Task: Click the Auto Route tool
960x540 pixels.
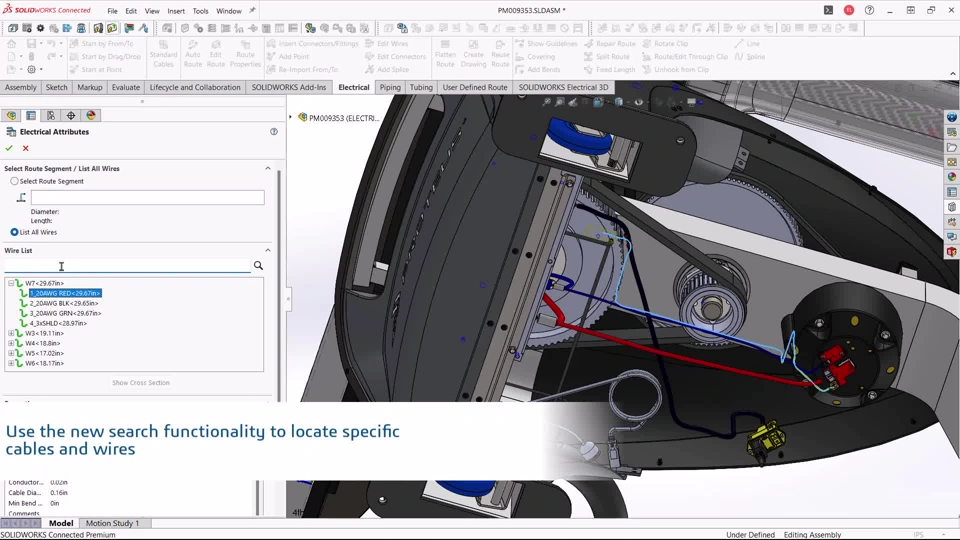Action: tap(193, 54)
